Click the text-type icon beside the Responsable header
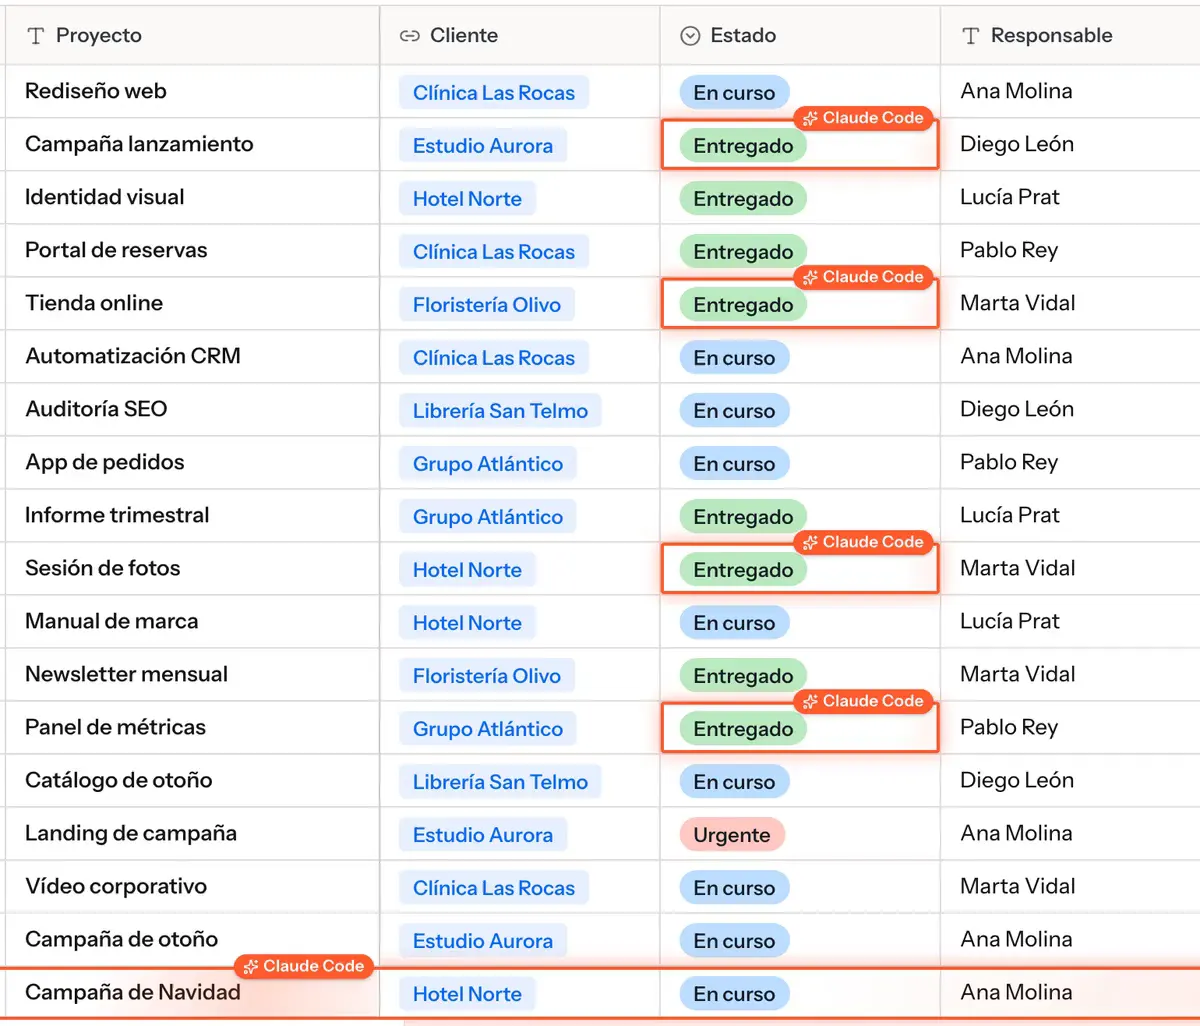The height and width of the screenshot is (1026, 1200). pyautogui.click(x=970, y=36)
